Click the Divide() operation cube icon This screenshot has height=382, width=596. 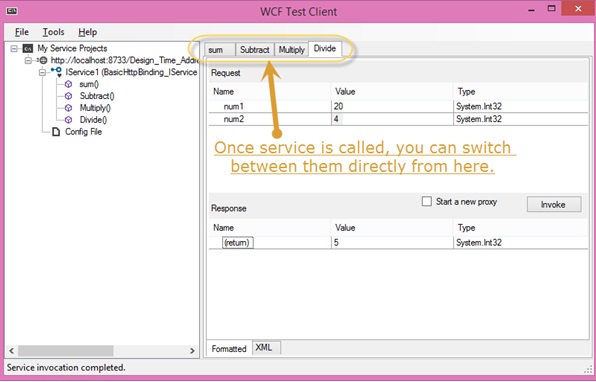point(68,120)
